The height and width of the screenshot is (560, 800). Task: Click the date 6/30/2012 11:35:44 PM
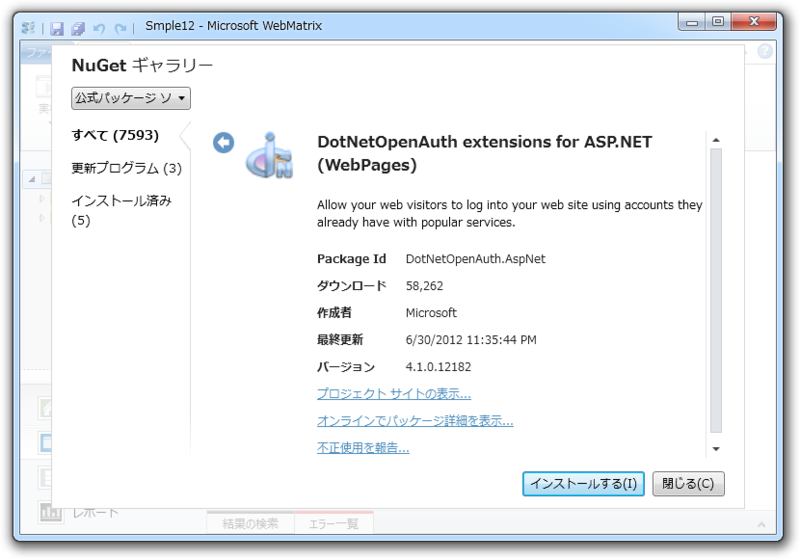click(x=471, y=340)
